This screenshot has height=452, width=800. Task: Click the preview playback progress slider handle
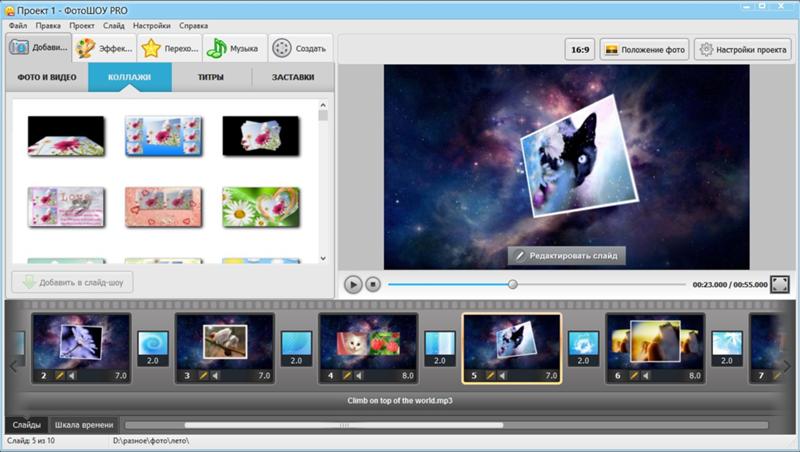513,284
